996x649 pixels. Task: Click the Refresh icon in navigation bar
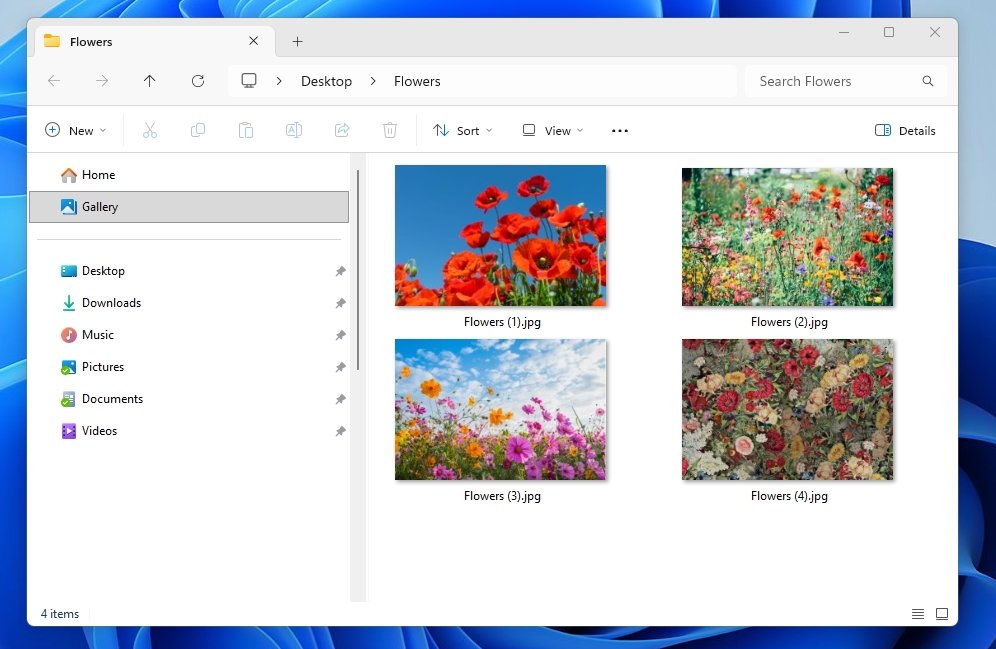pyautogui.click(x=198, y=81)
